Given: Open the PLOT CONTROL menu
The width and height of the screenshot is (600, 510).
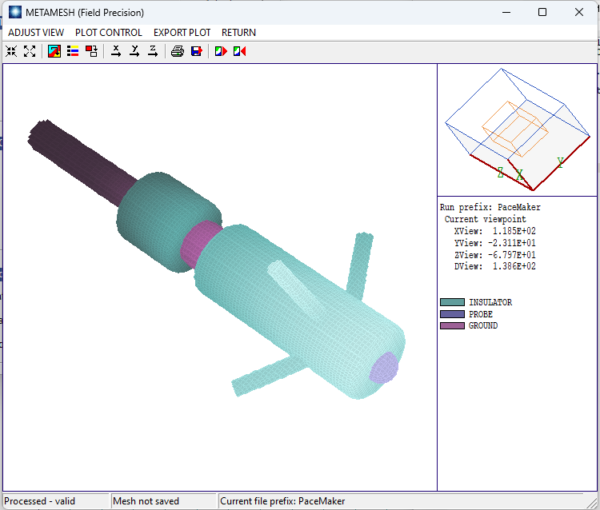Looking at the screenshot, I should [108, 32].
